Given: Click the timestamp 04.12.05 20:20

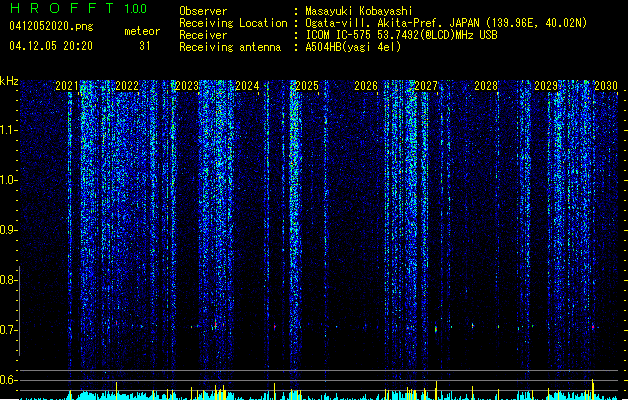Looking at the screenshot, I should pos(51,46).
